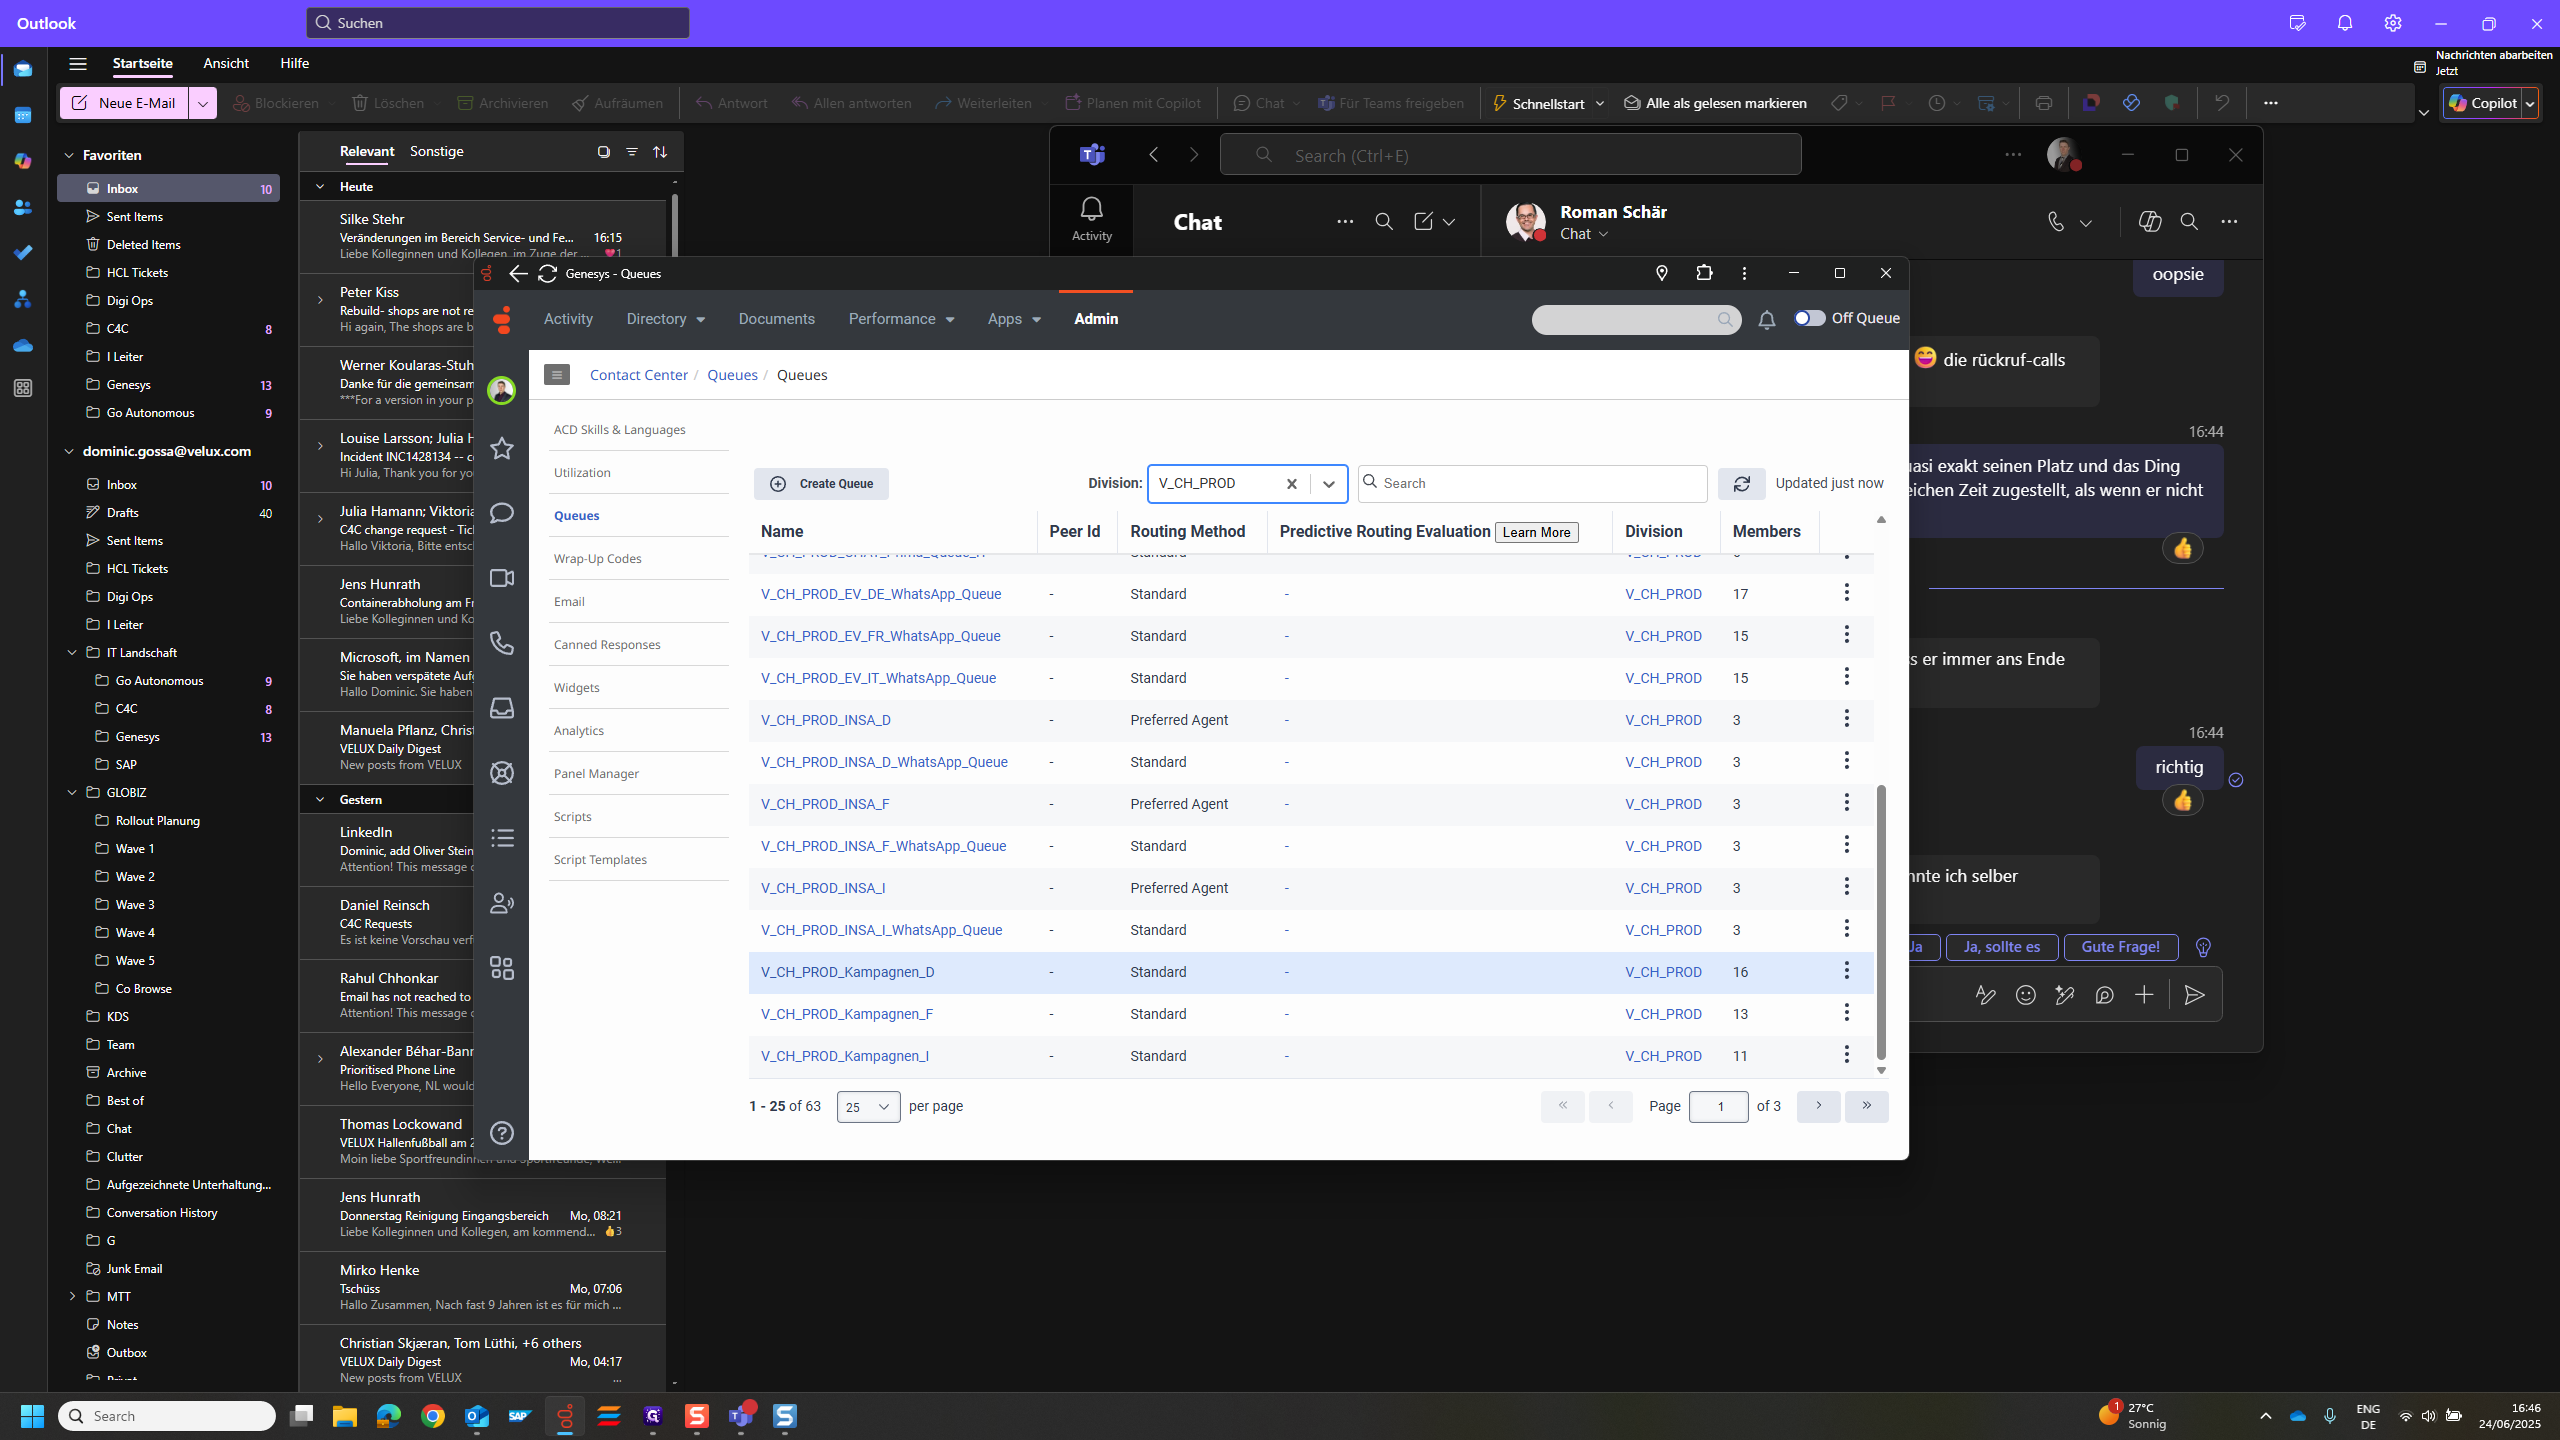Click the Genesys window back arrow

point(518,274)
